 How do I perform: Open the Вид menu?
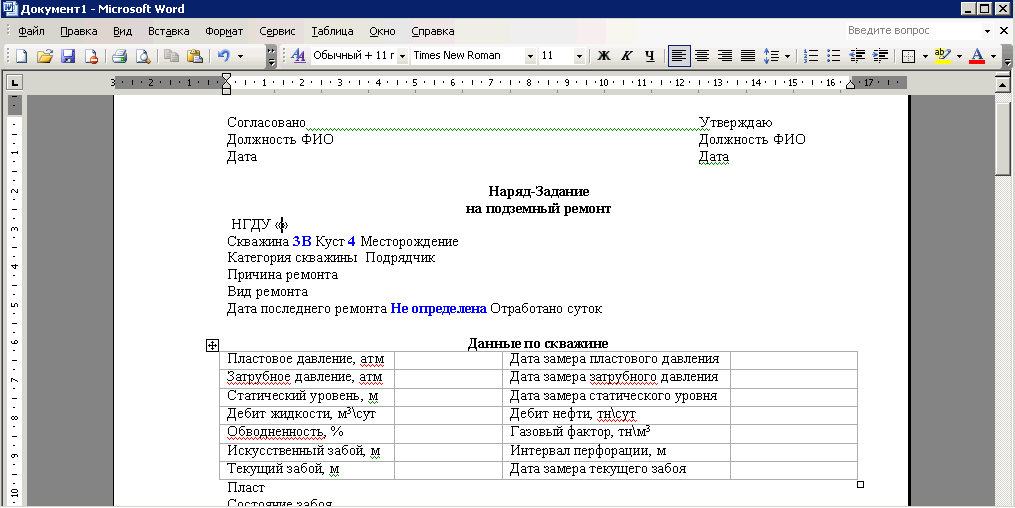tap(122, 31)
